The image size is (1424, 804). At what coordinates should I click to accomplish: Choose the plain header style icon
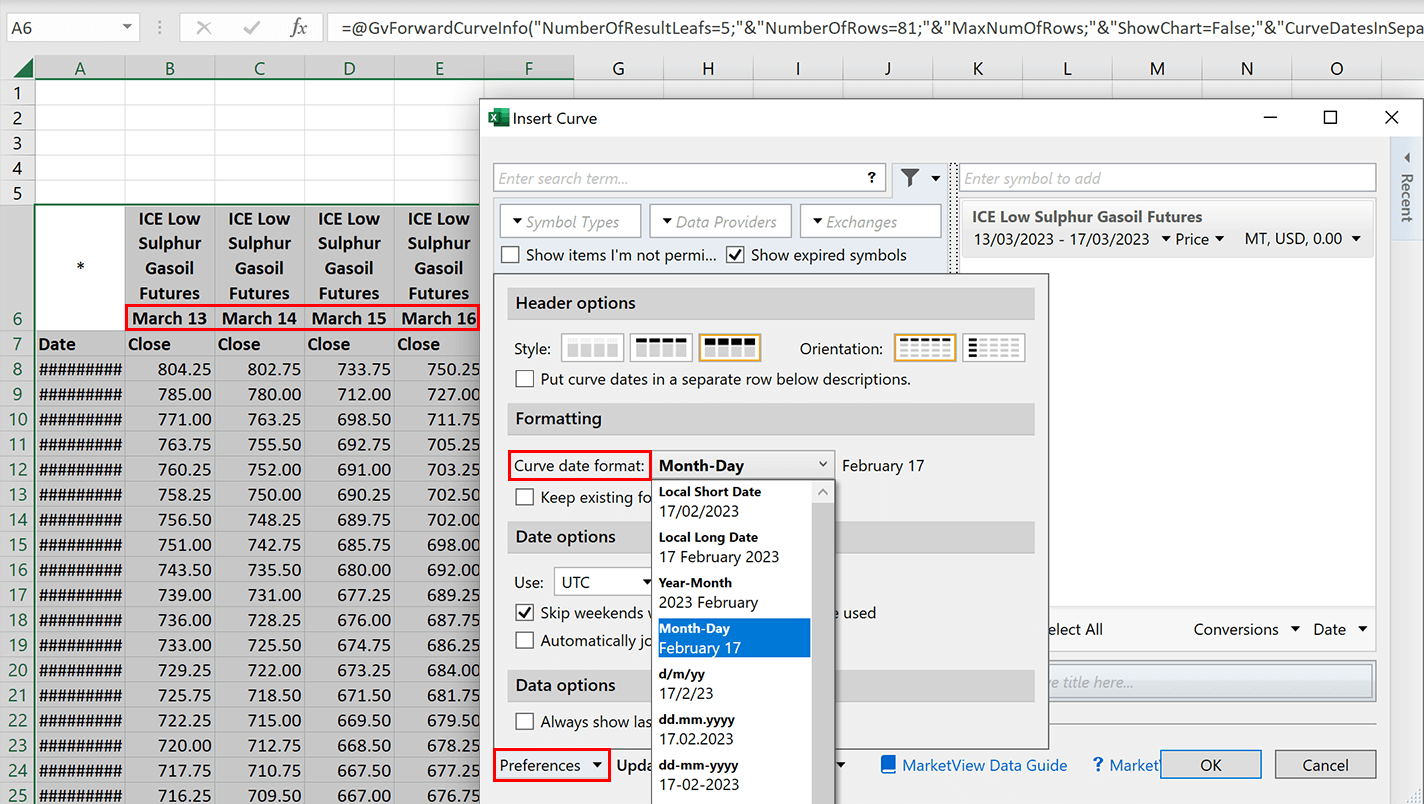coord(592,348)
